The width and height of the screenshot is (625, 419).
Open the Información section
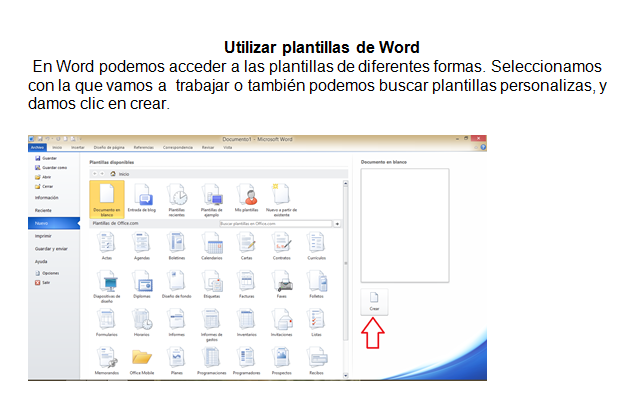[x=46, y=197]
